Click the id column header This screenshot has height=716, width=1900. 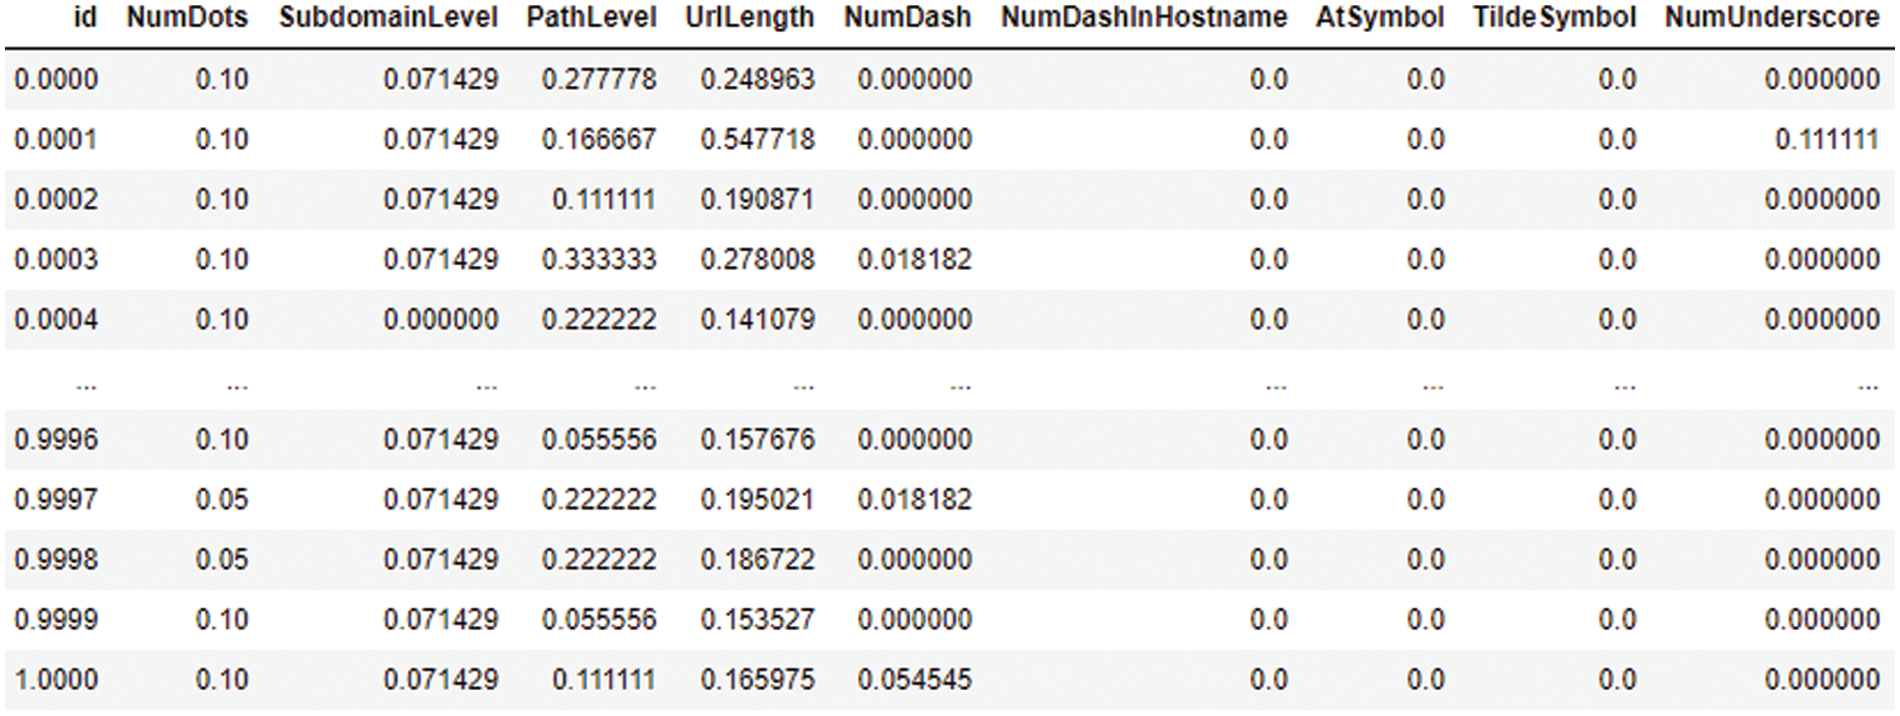tap(86, 18)
